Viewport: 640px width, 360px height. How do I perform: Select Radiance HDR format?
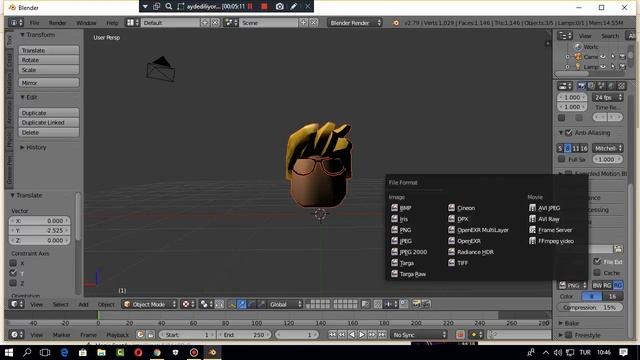(471, 252)
